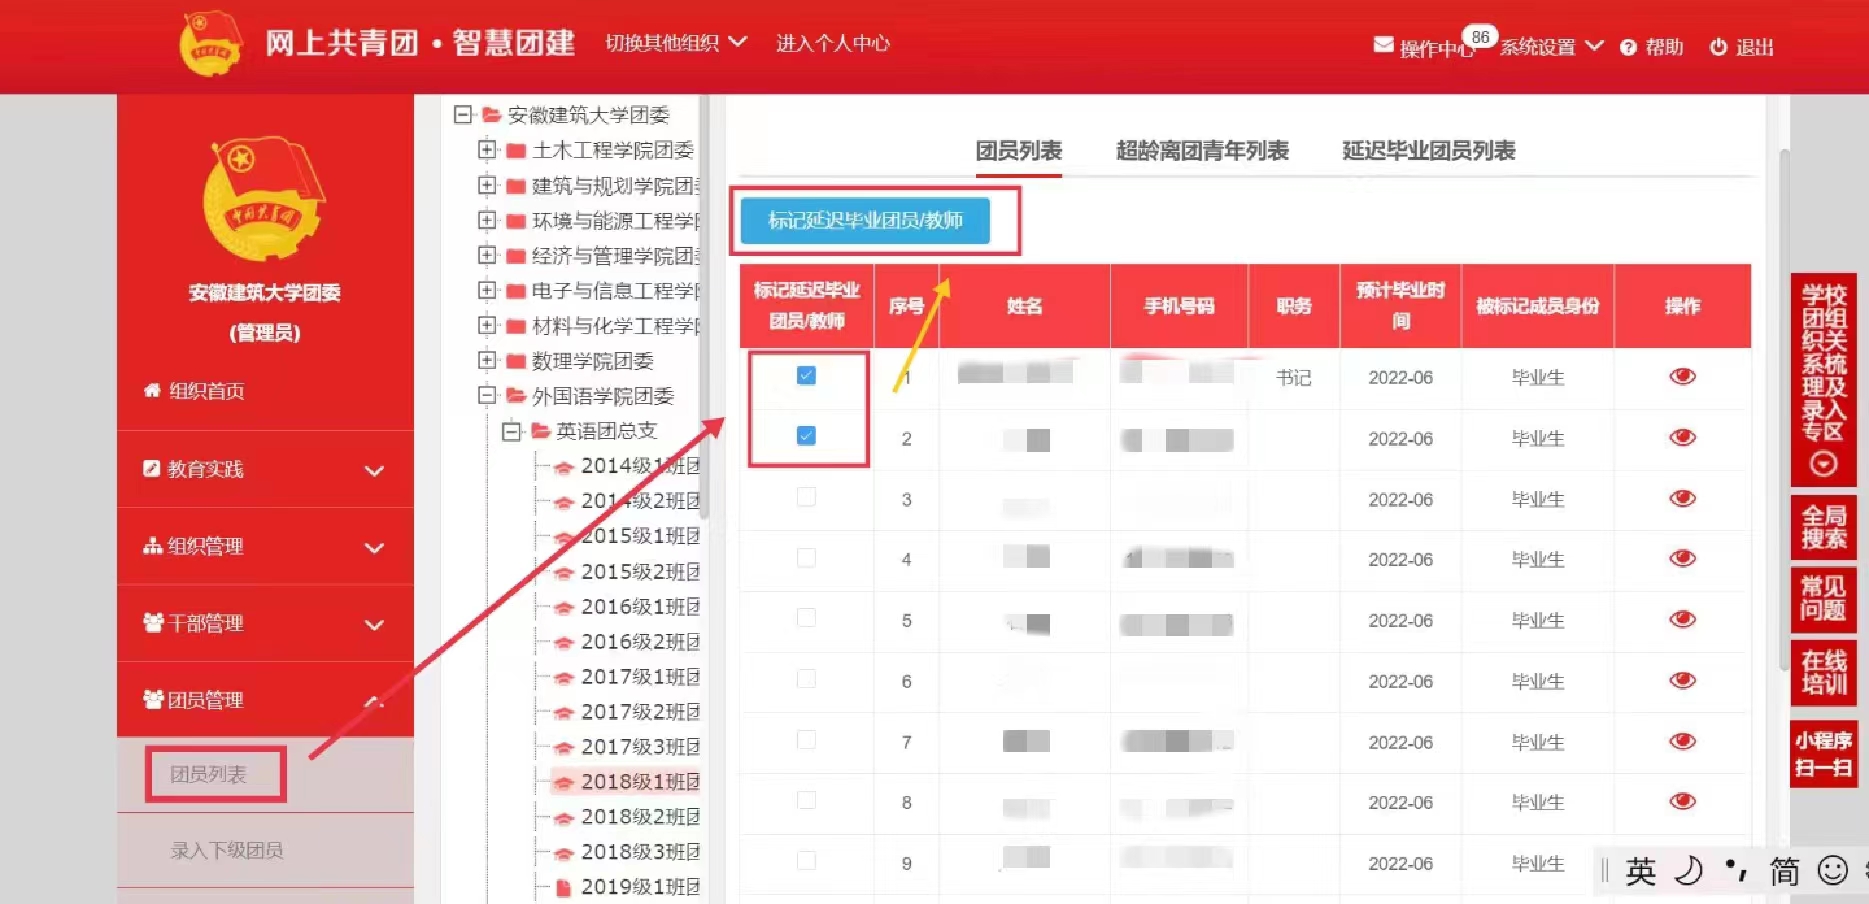This screenshot has height=904, width=1869.
Task: Tick the checkbox for member row 5
Action: (x=806, y=618)
